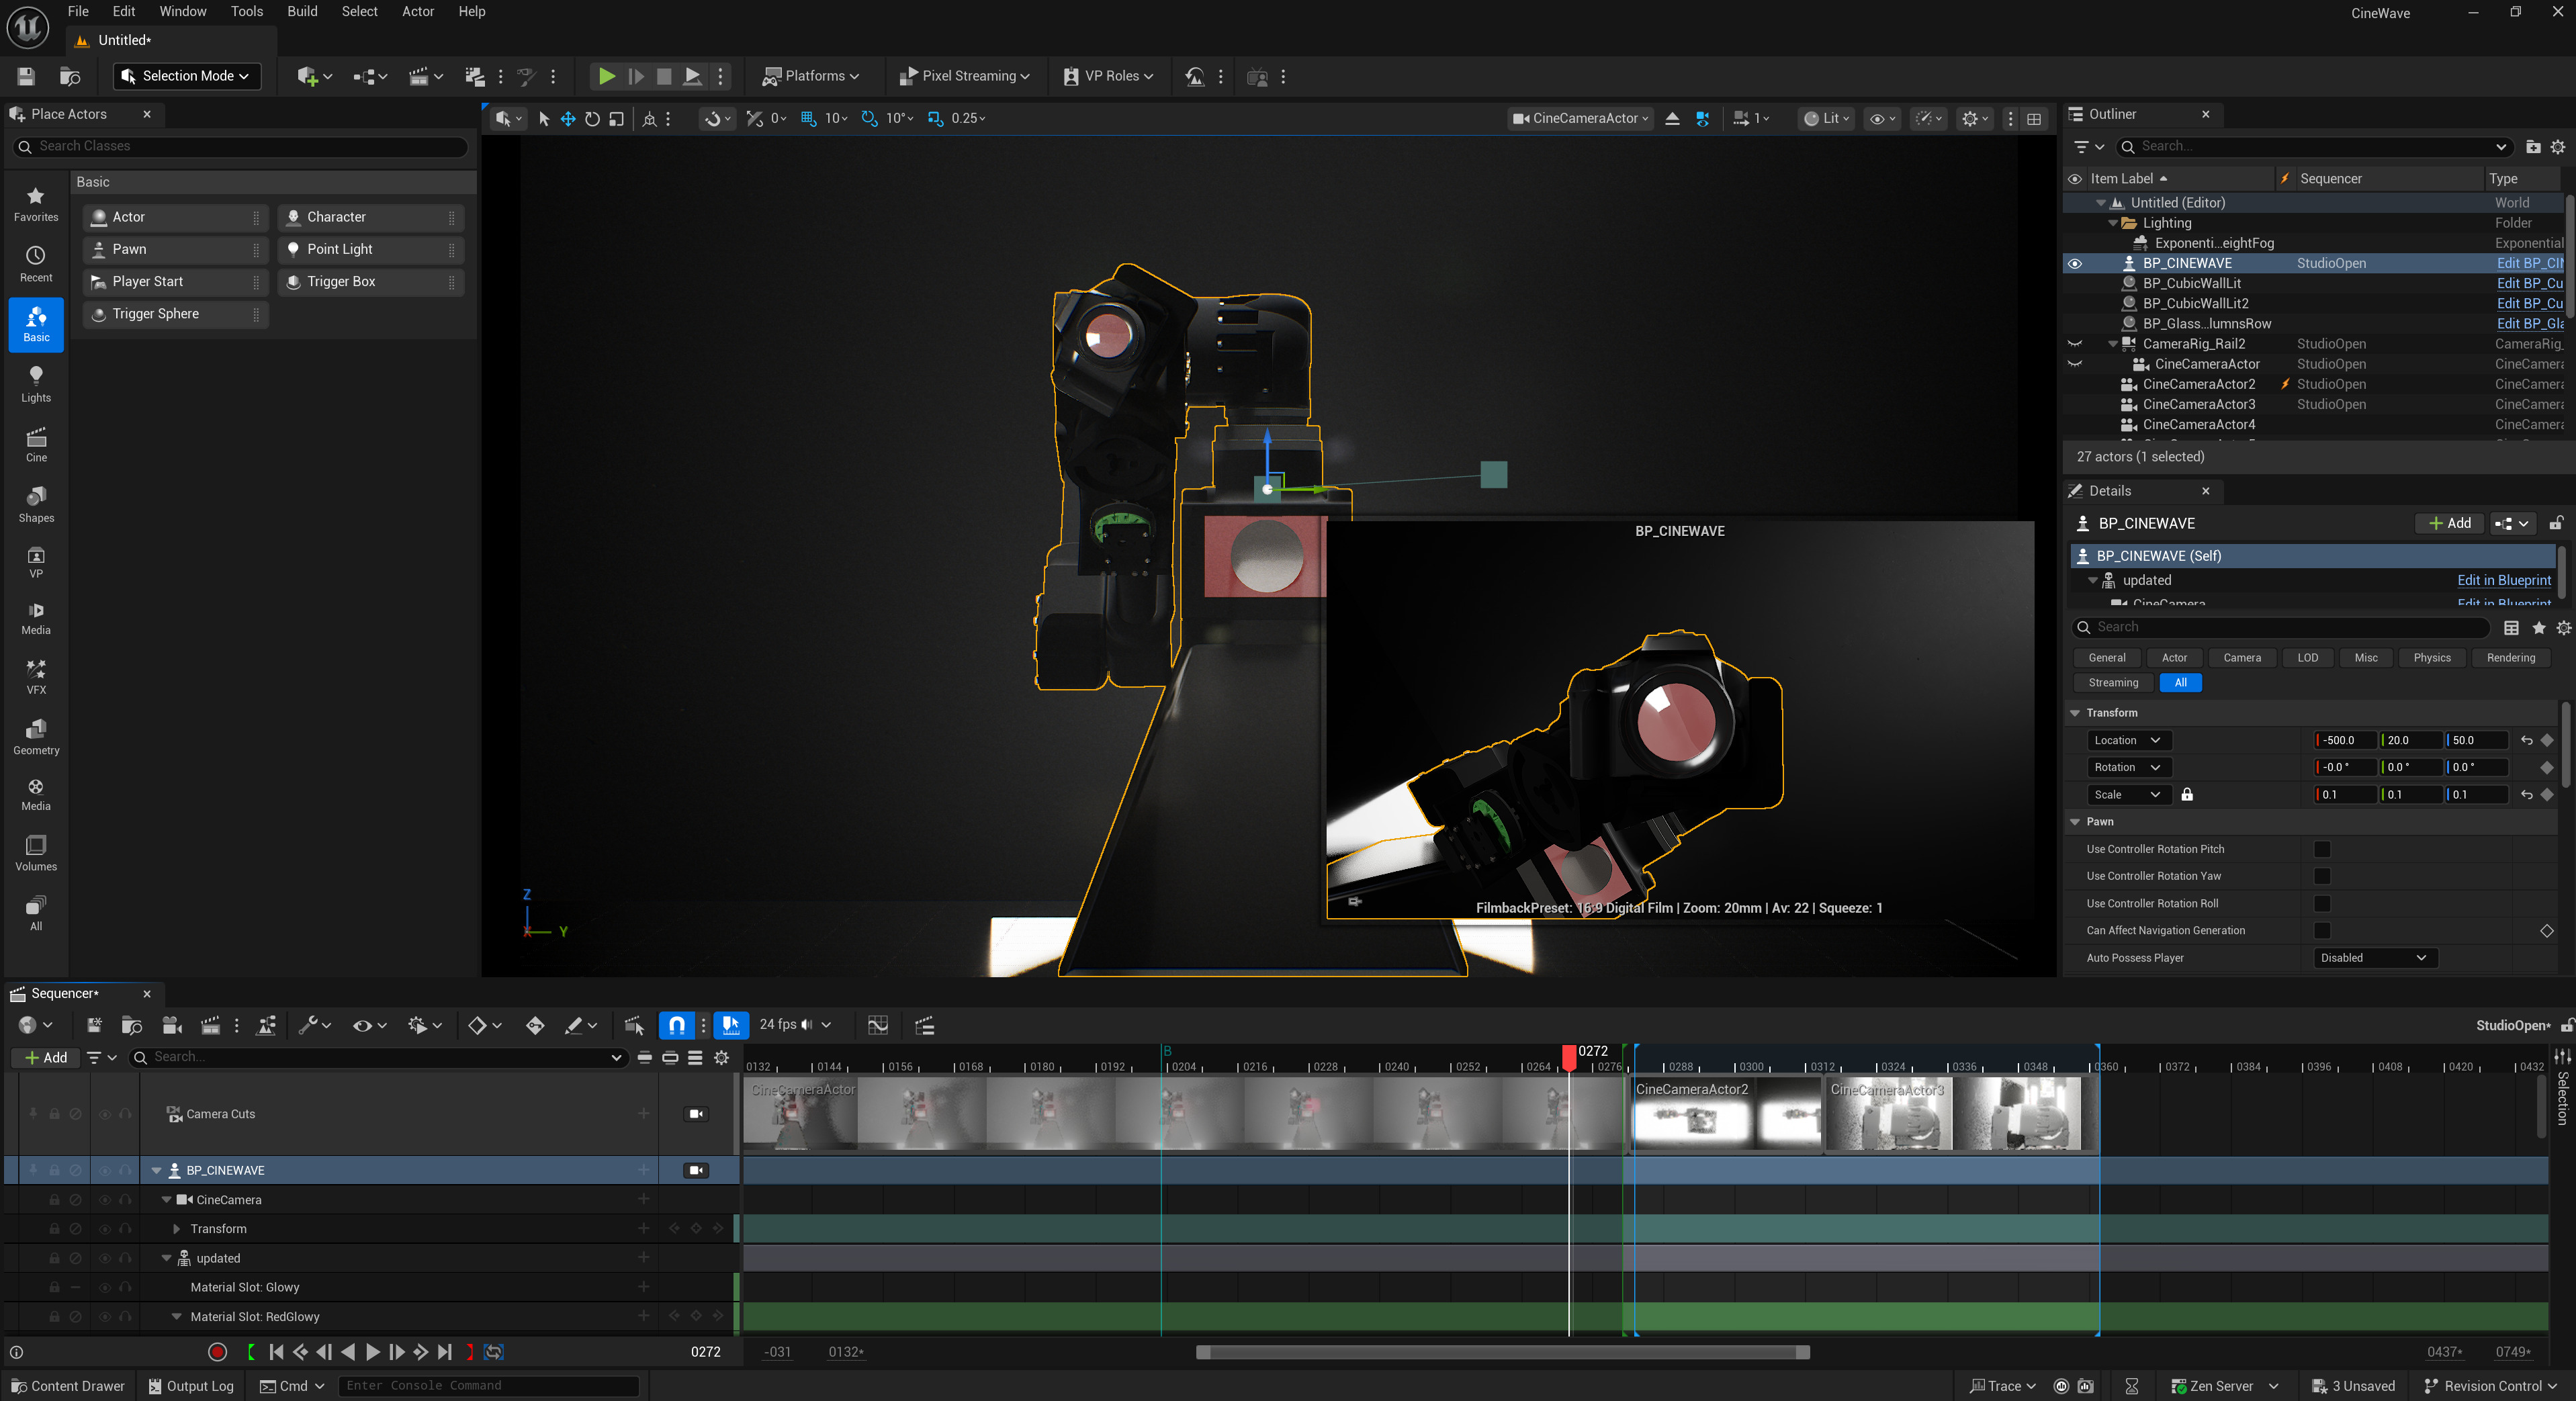Open the Content Drawer
The image size is (2576, 1401).
pos(68,1386)
